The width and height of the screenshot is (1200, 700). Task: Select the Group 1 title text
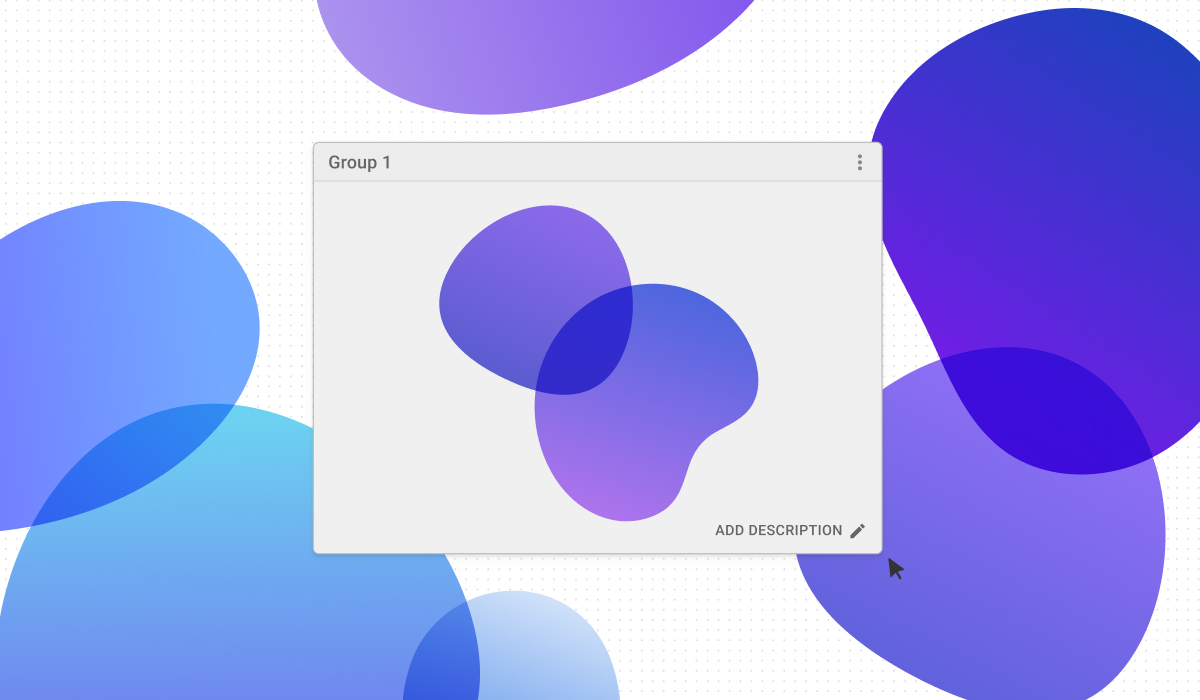[359, 163]
